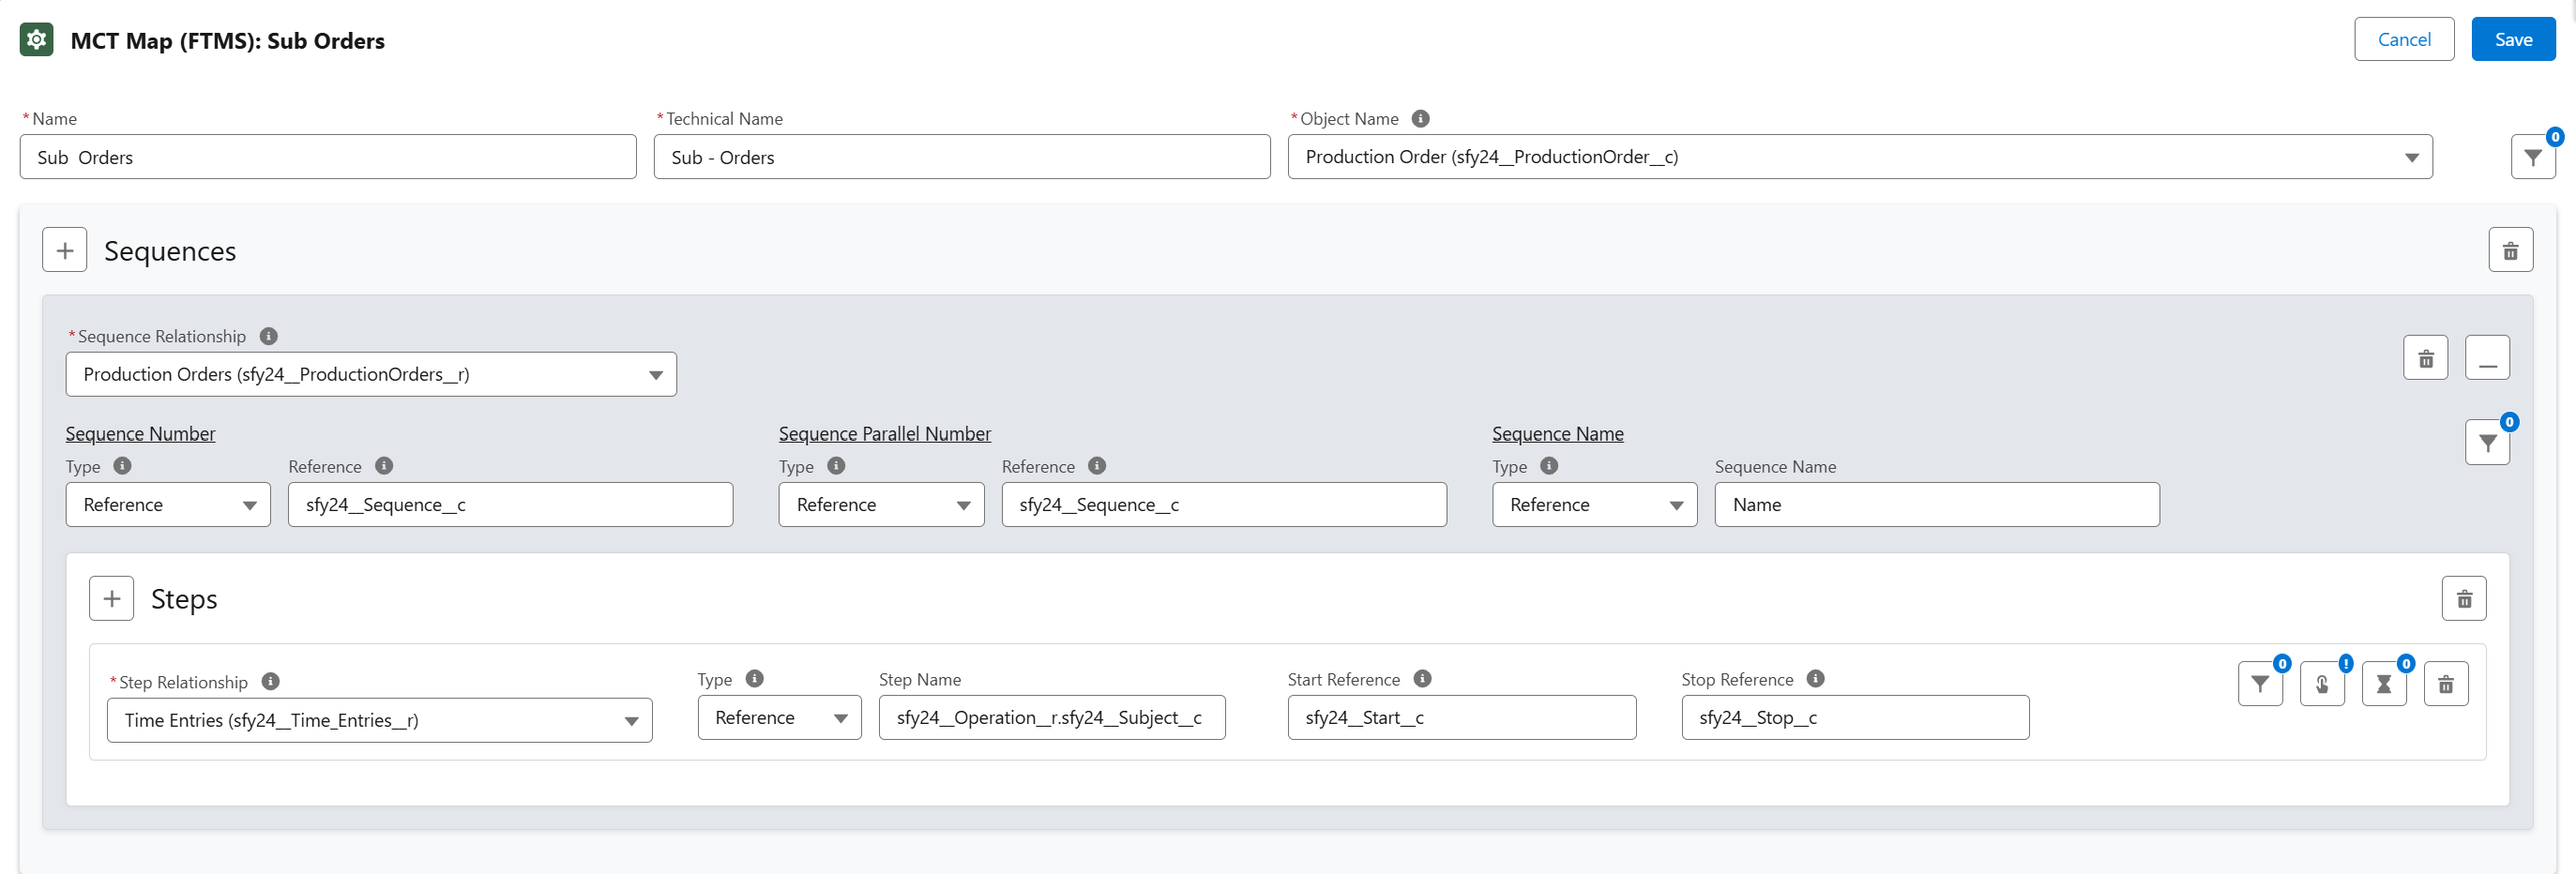The width and height of the screenshot is (2576, 874).
Task: Click the trash icon in the Sequences header
Action: 2510,250
